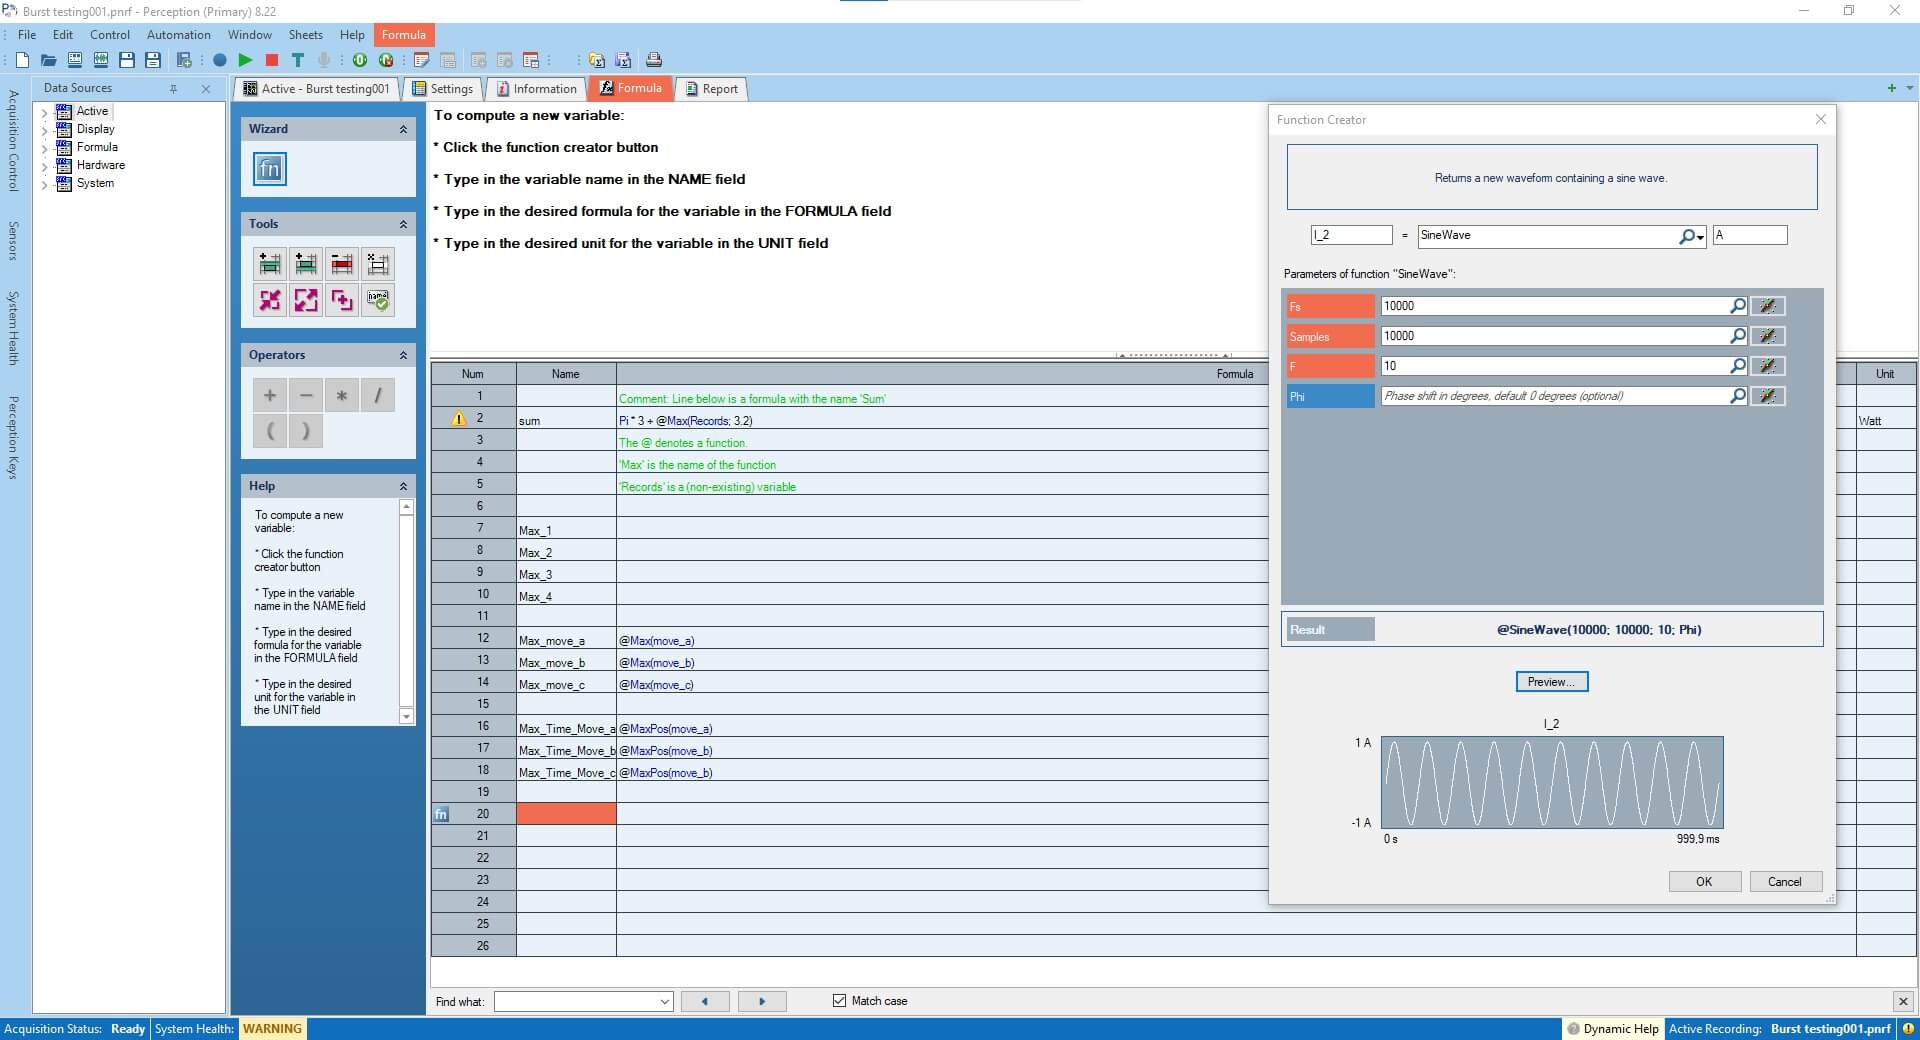Click the collapse arrows tool icon

pyautogui.click(x=270, y=300)
